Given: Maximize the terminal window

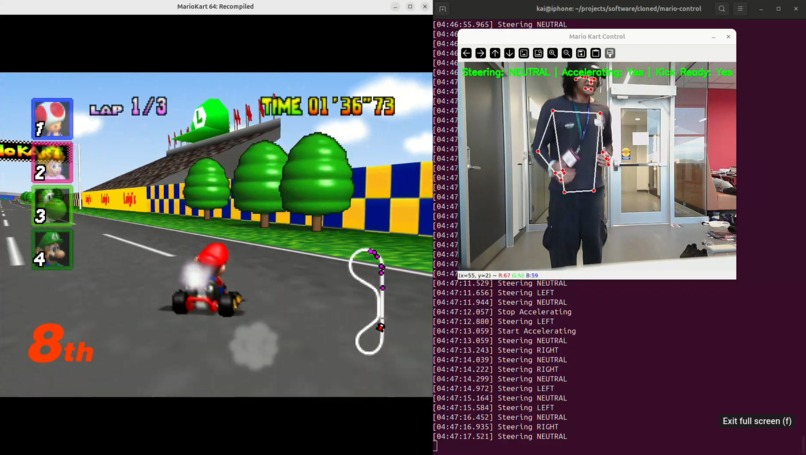Looking at the screenshot, I should [x=778, y=9].
